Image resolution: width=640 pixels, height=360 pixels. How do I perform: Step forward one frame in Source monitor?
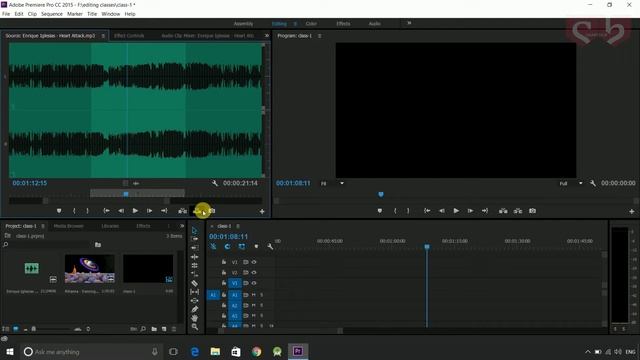149,211
